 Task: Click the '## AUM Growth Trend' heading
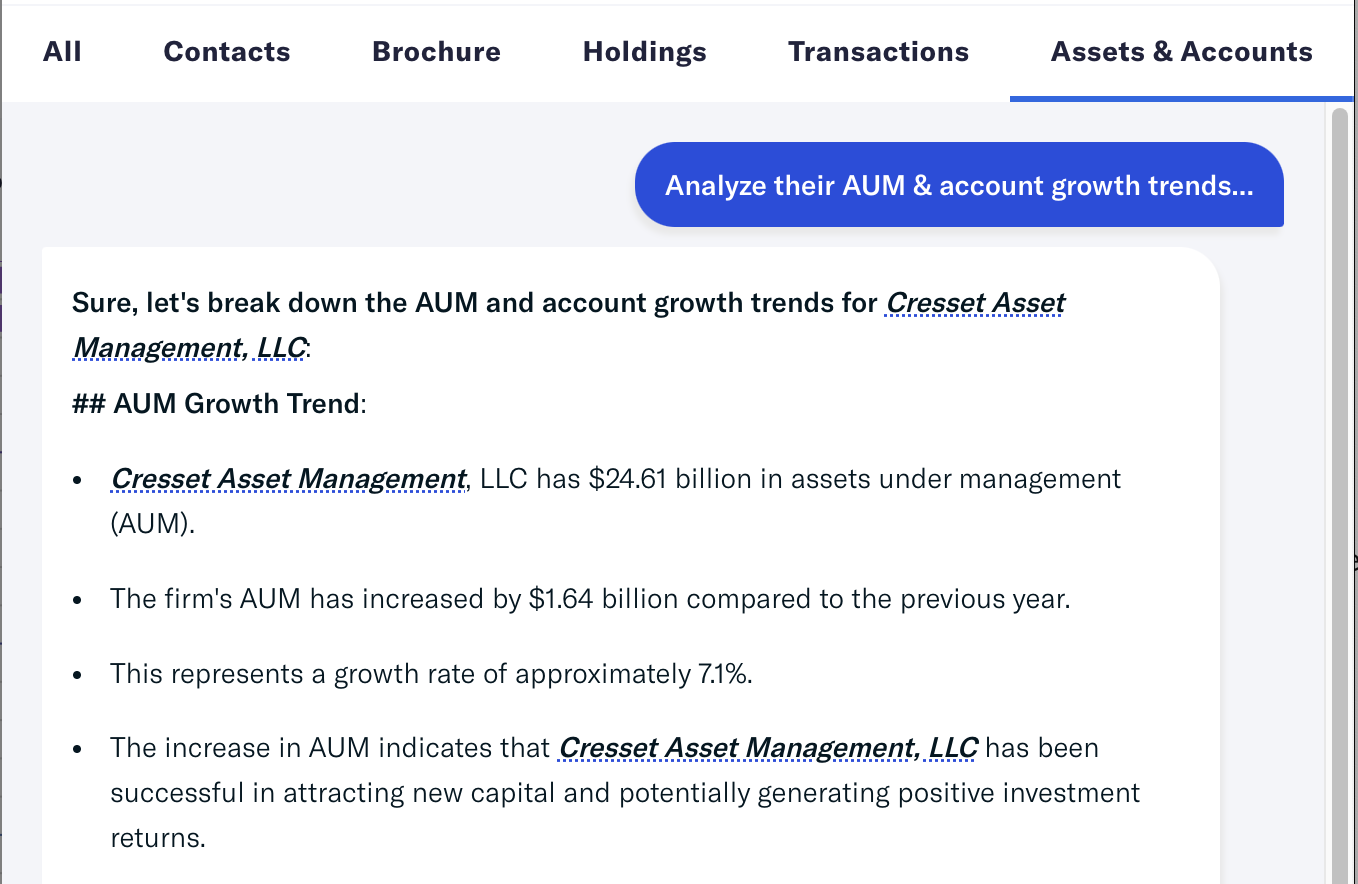tap(218, 404)
